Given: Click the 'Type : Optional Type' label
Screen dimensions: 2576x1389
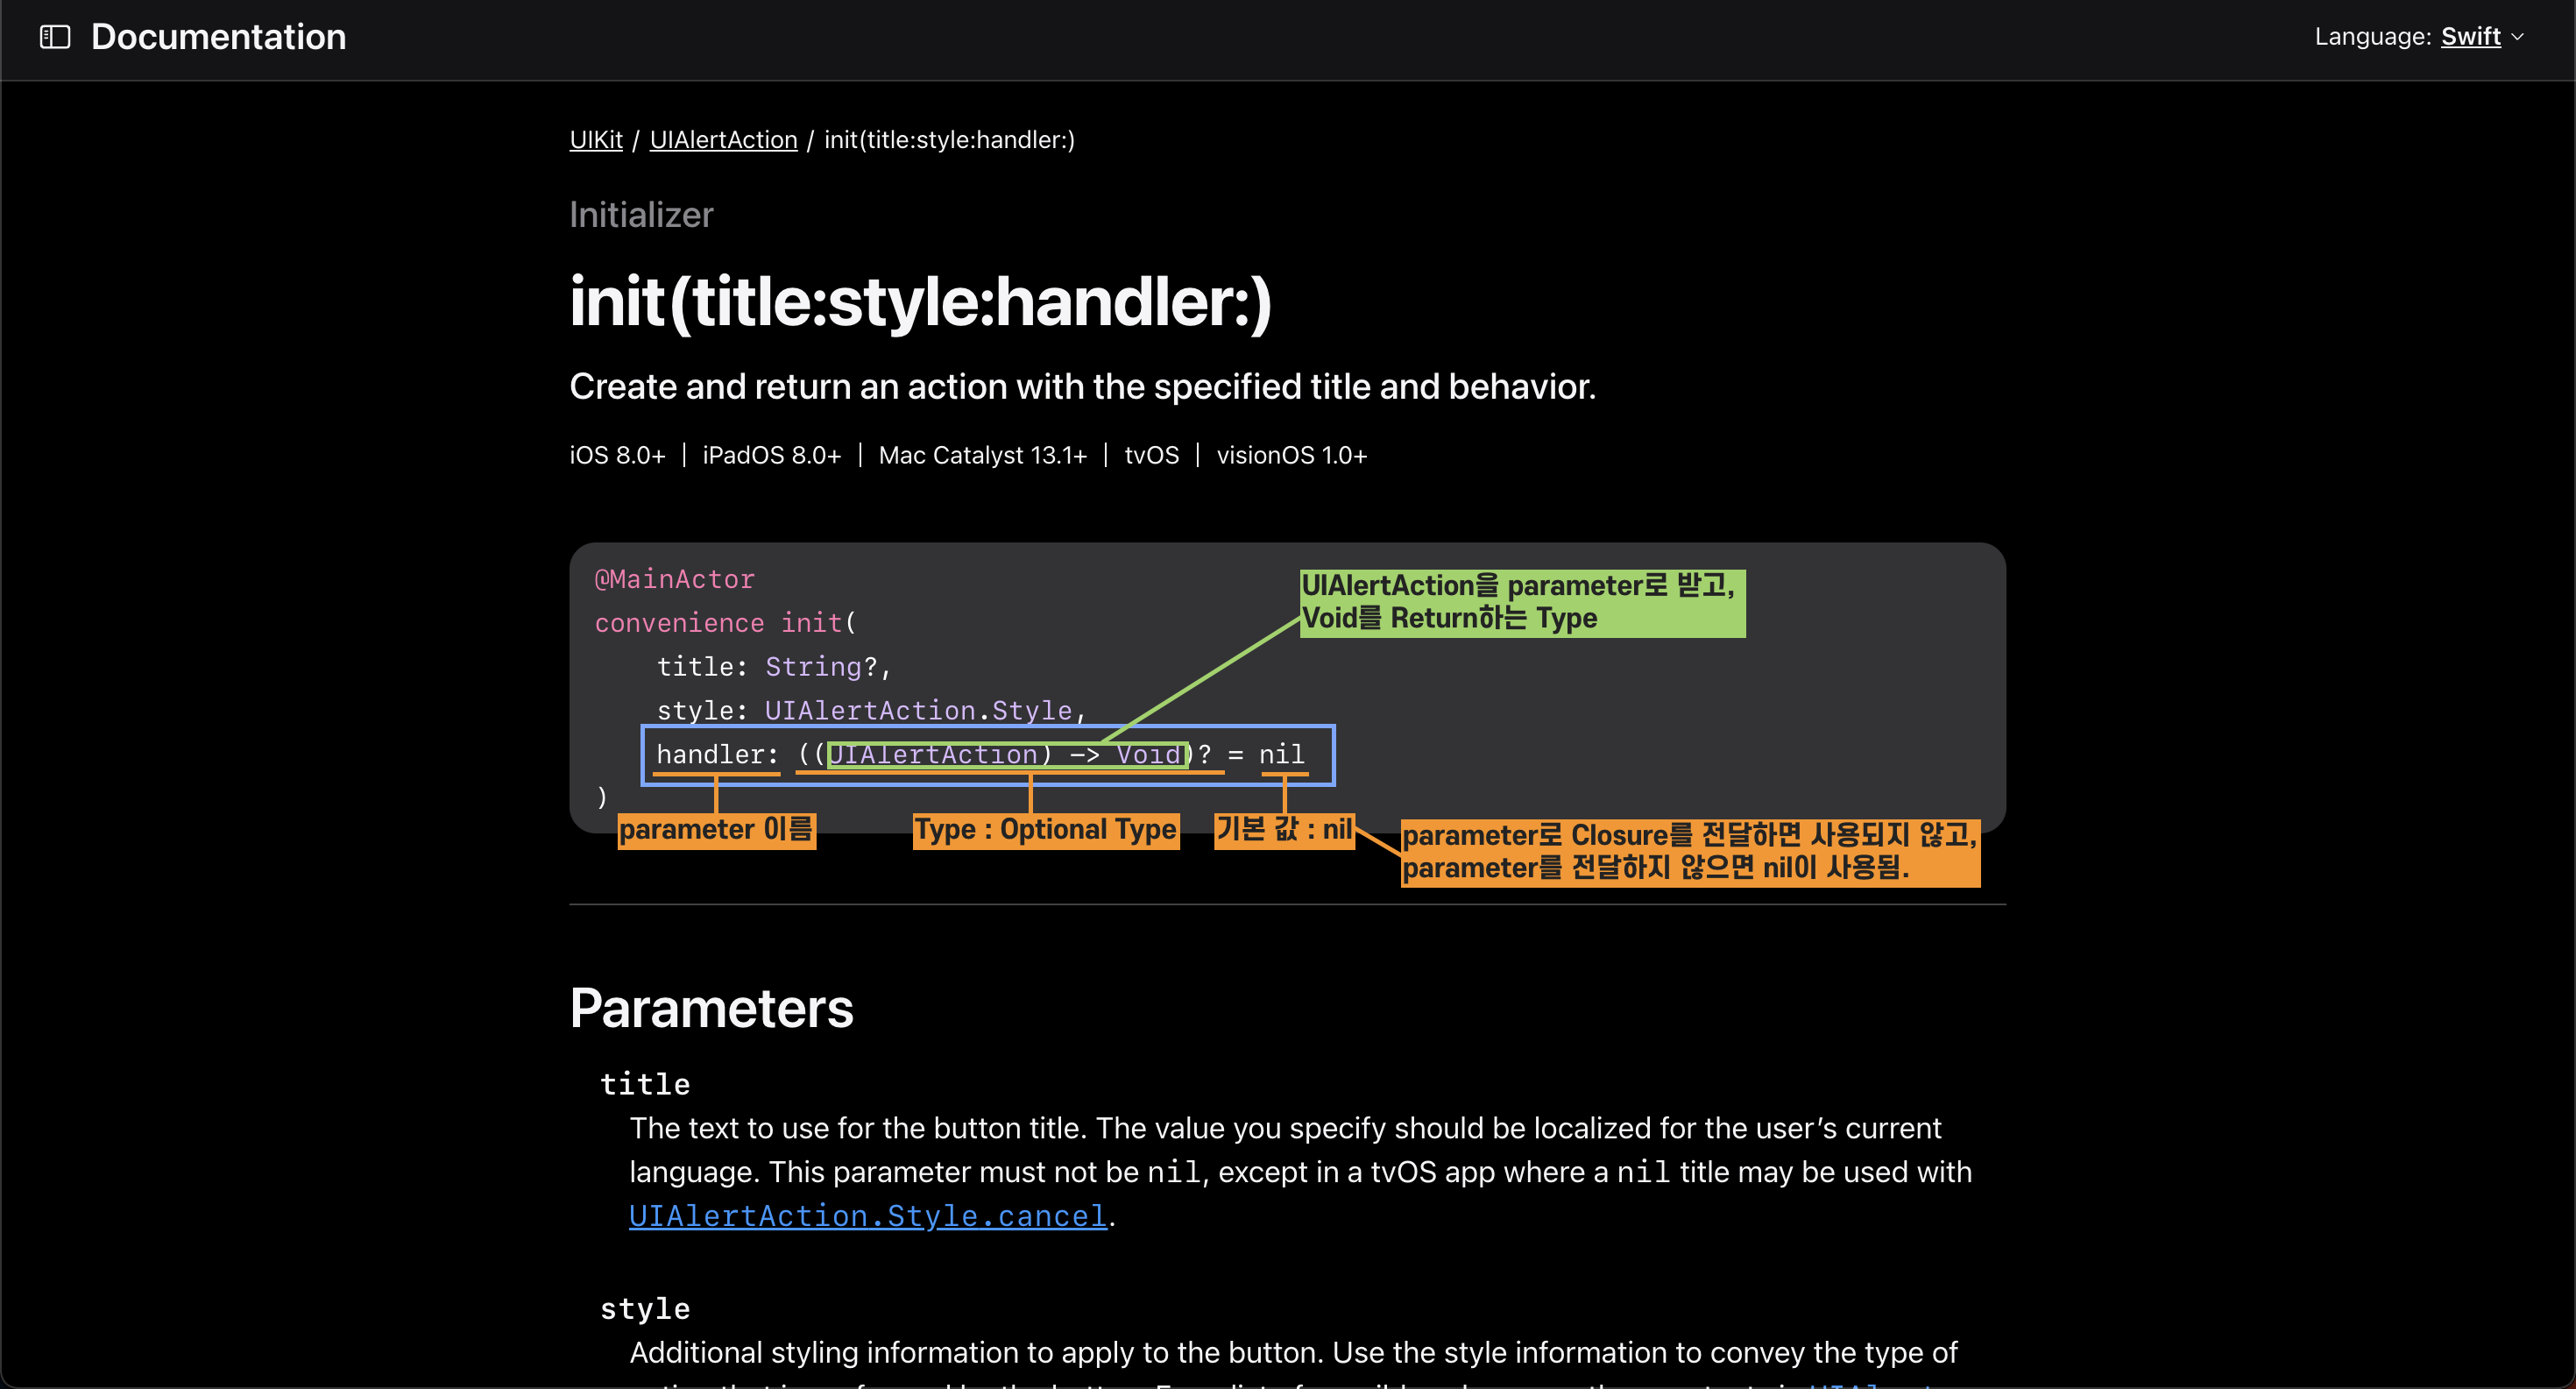Looking at the screenshot, I should [1045, 830].
